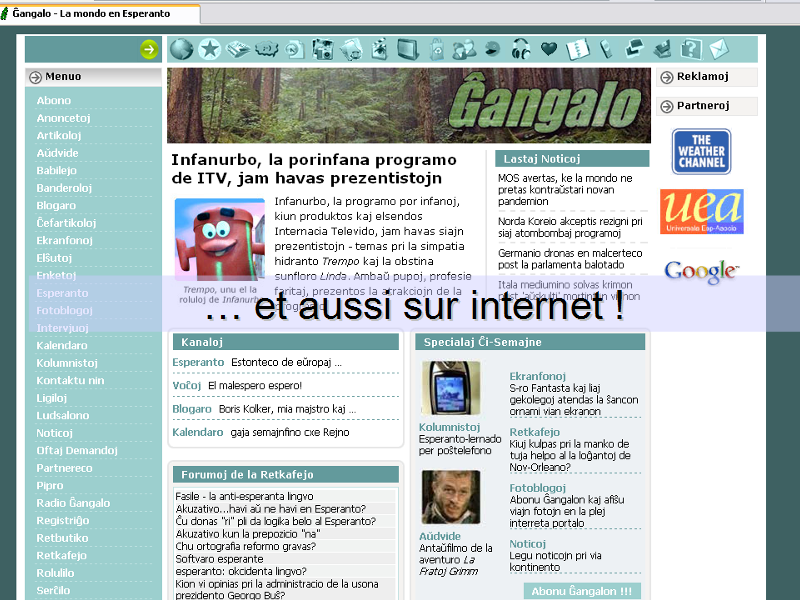This screenshot has height=600, width=800.
Task: Click the globe icon in the toolbar
Action: pos(181,49)
